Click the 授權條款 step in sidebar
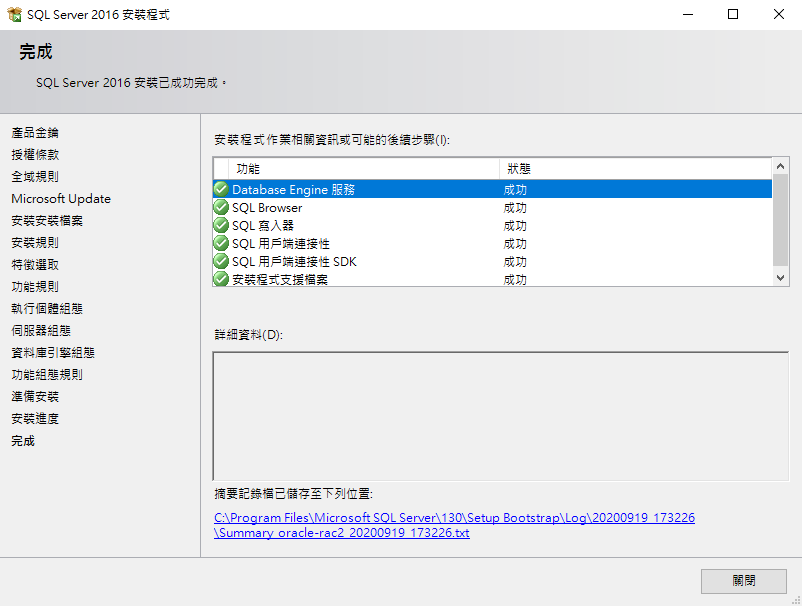Viewport: 802px width, 606px height. (x=35, y=154)
